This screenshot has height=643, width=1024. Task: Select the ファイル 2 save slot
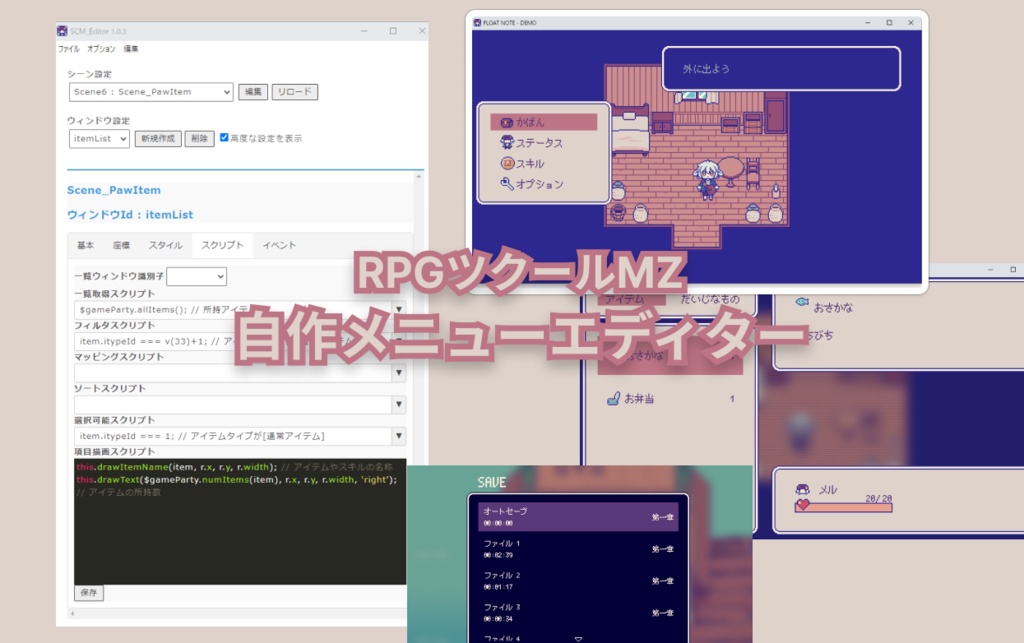coord(578,580)
